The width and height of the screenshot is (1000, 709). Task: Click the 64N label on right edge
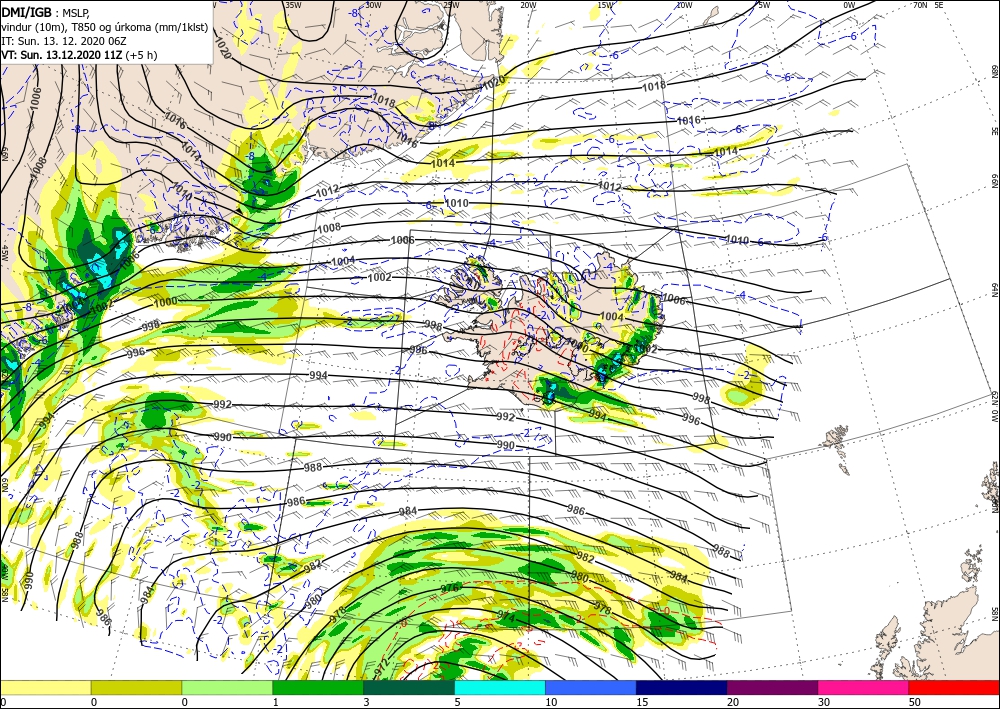click(995, 289)
